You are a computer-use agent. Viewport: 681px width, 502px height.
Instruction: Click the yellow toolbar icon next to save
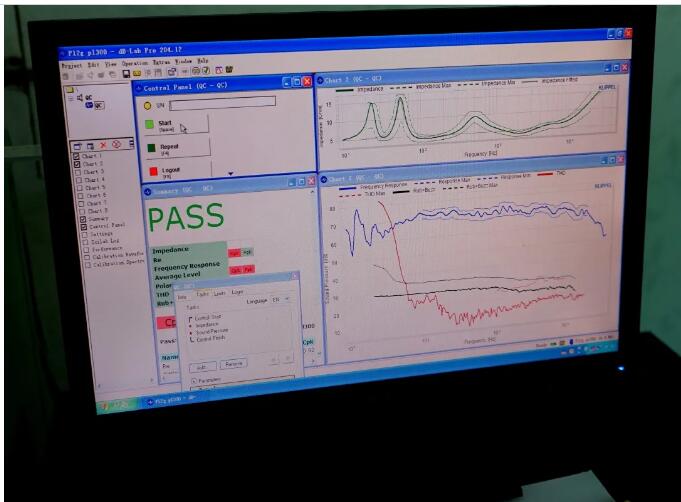[137, 74]
